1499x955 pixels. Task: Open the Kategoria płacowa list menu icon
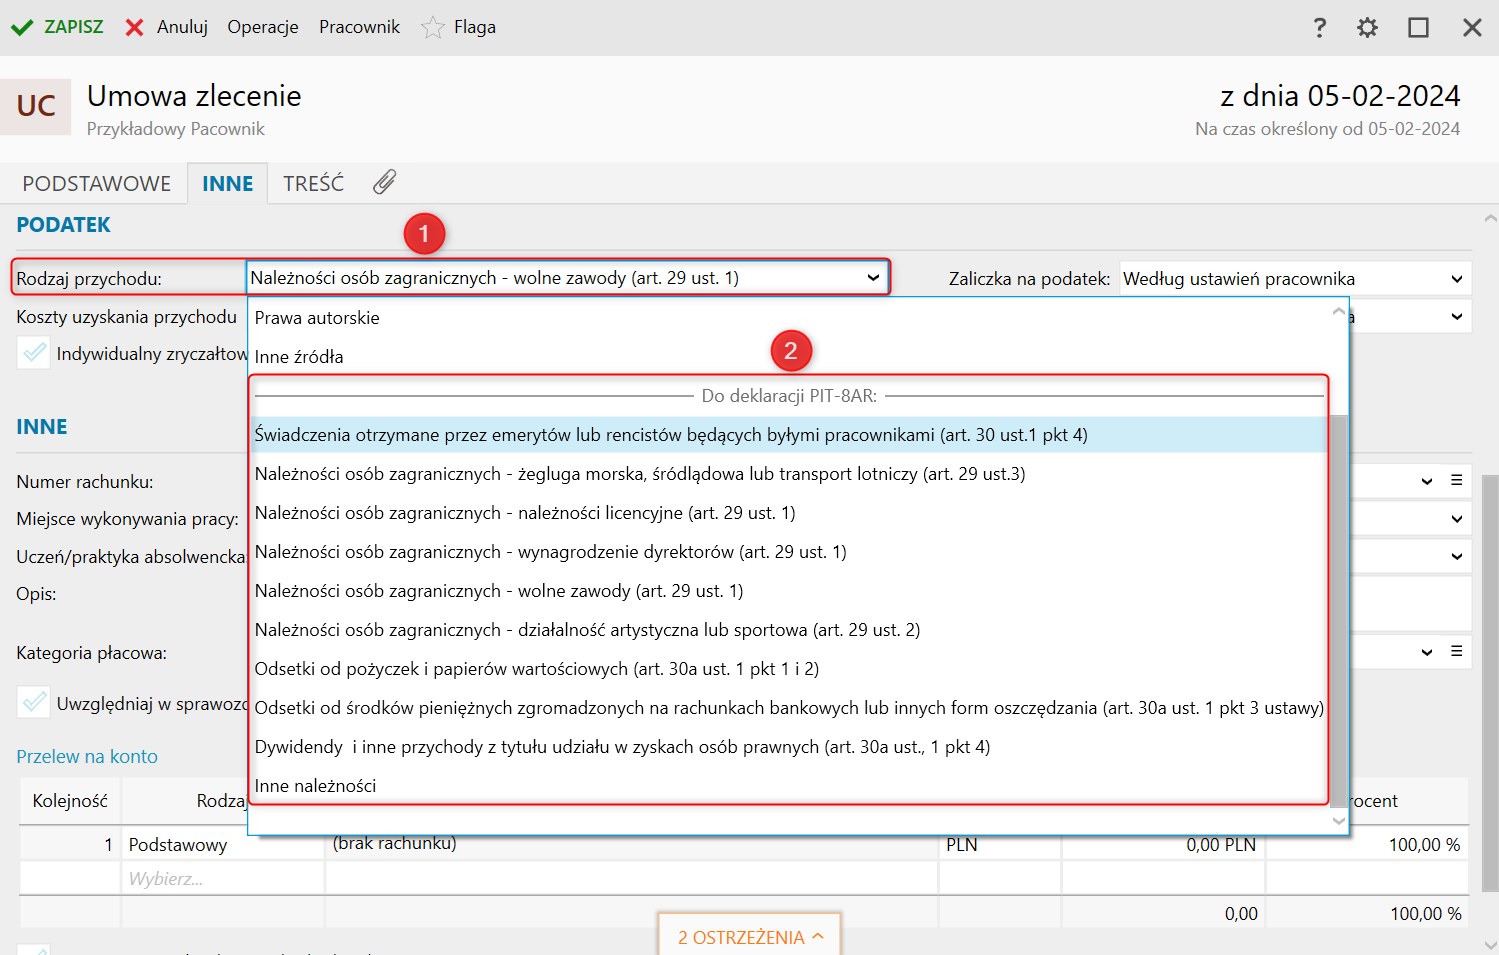tap(1457, 652)
